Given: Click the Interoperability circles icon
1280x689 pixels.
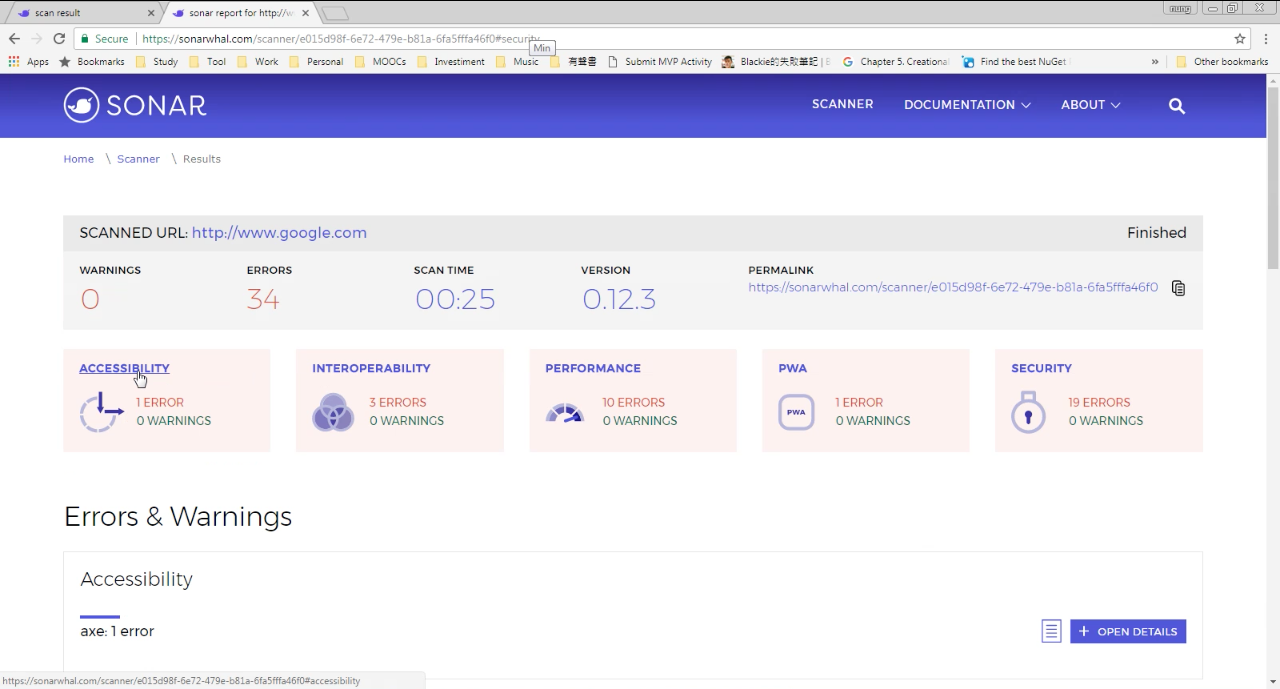Looking at the screenshot, I should pos(333,412).
